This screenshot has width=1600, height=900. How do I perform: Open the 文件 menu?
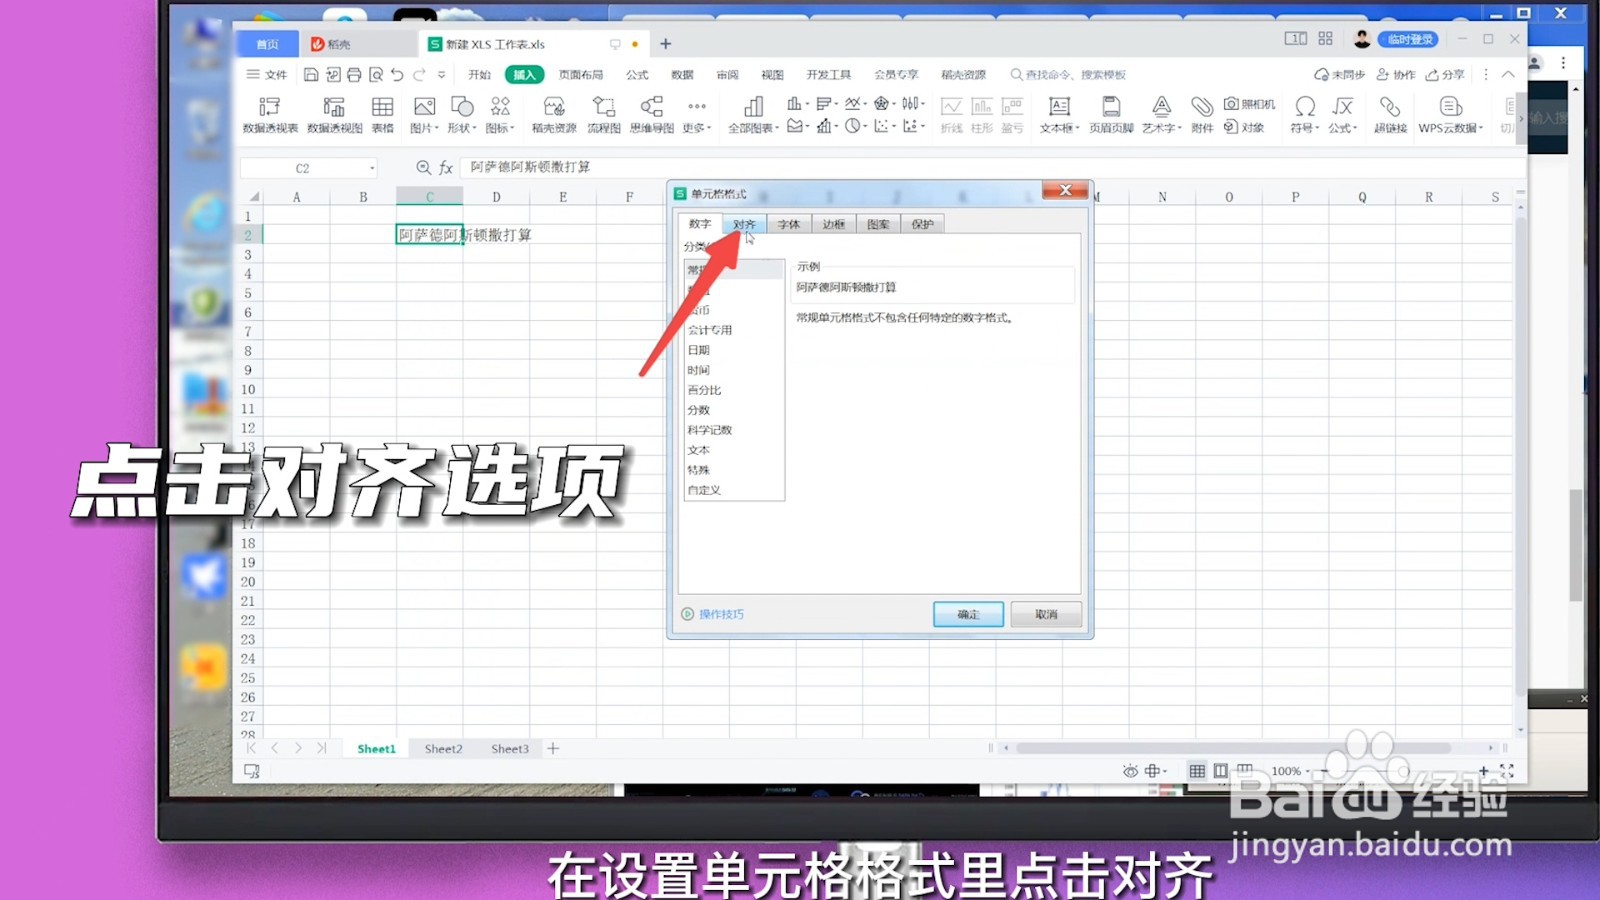pos(267,75)
